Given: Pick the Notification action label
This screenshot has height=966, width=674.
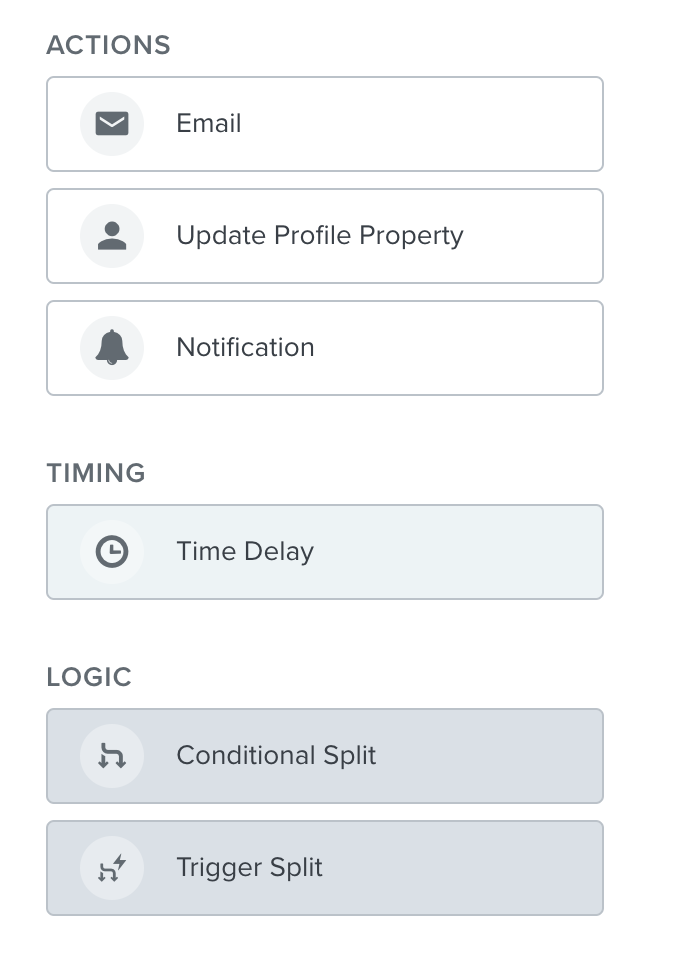Looking at the screenshot, I should 245,347.
